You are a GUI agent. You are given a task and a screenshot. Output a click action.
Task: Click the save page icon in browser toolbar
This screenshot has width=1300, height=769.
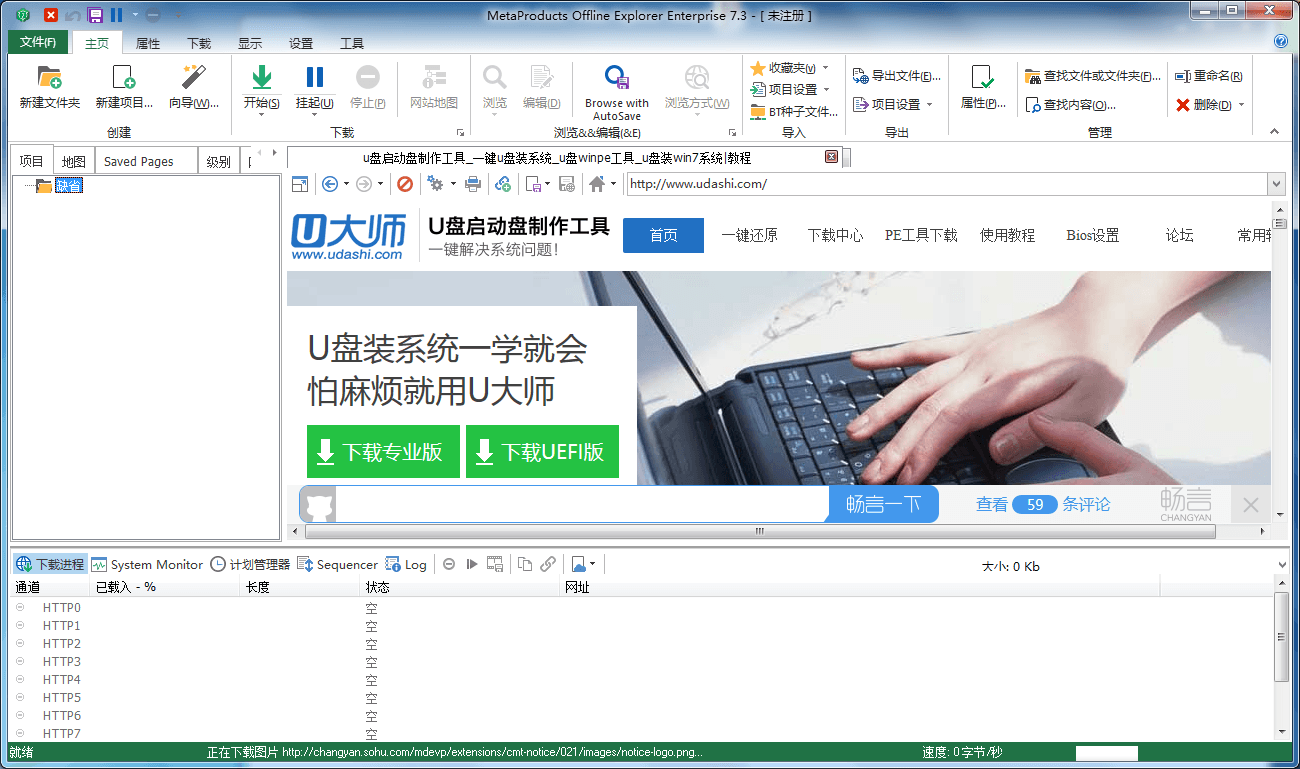tap(567, 184)
